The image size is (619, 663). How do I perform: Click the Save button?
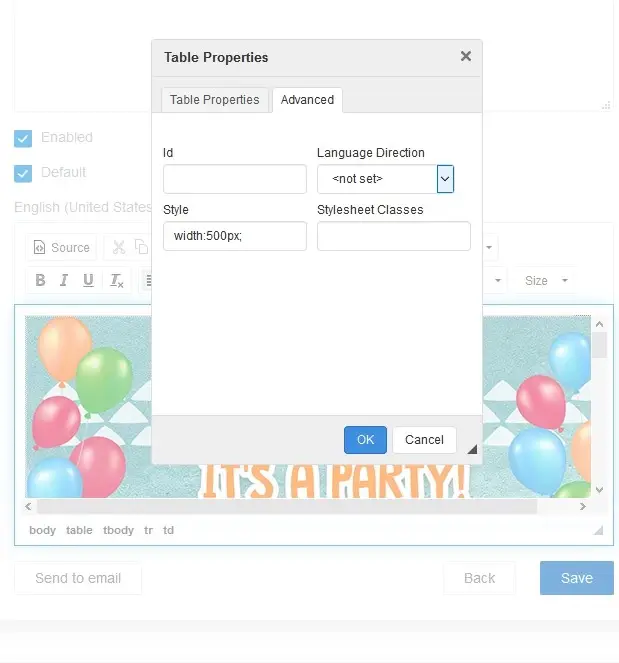coord(577,578)
